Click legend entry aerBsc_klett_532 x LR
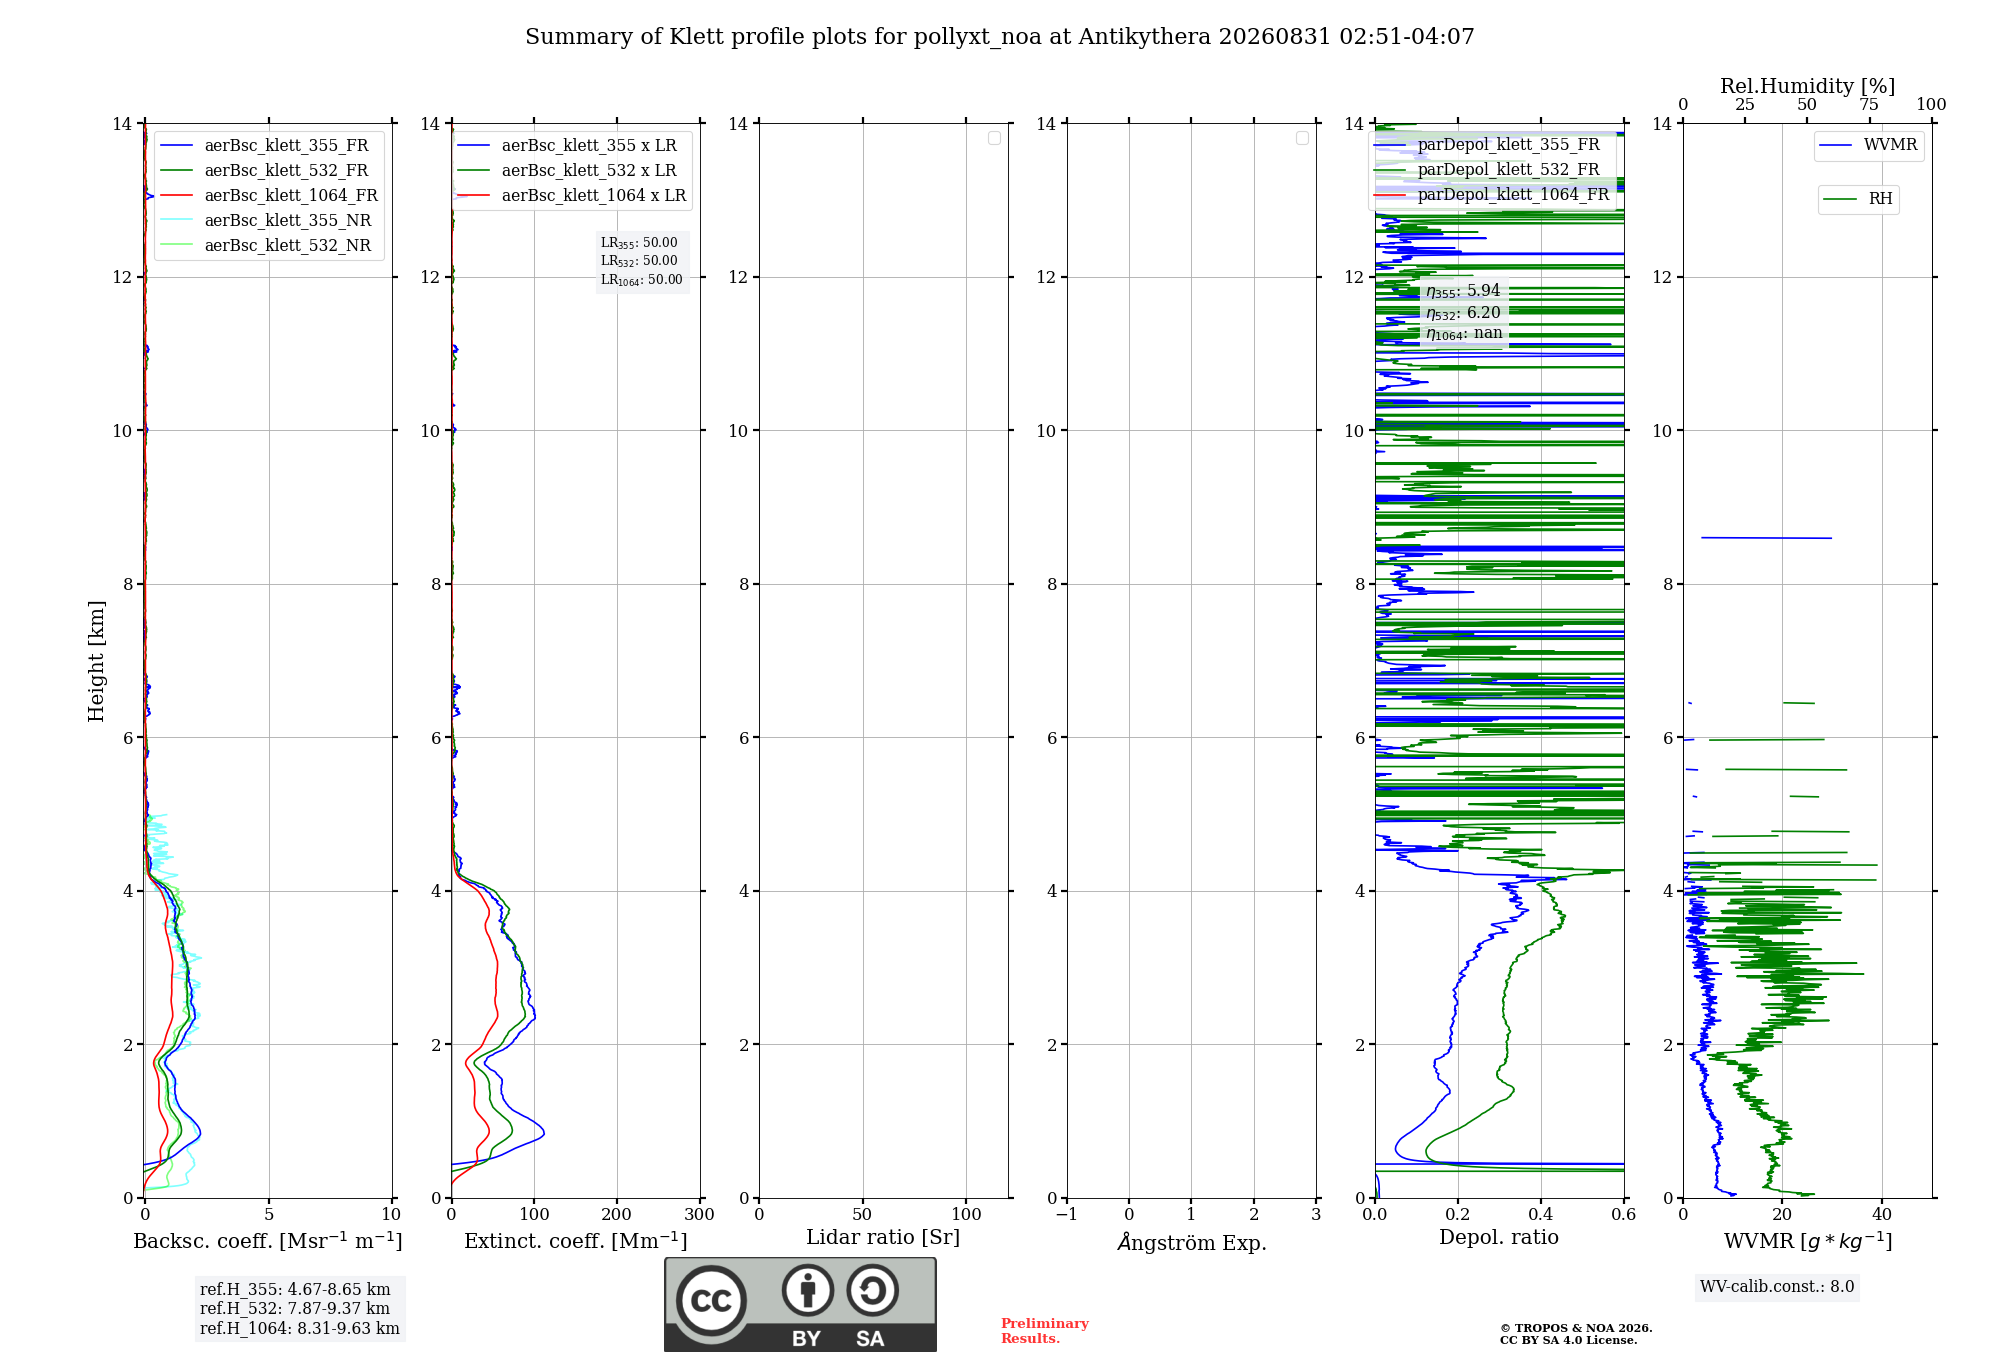 point(567,171)
